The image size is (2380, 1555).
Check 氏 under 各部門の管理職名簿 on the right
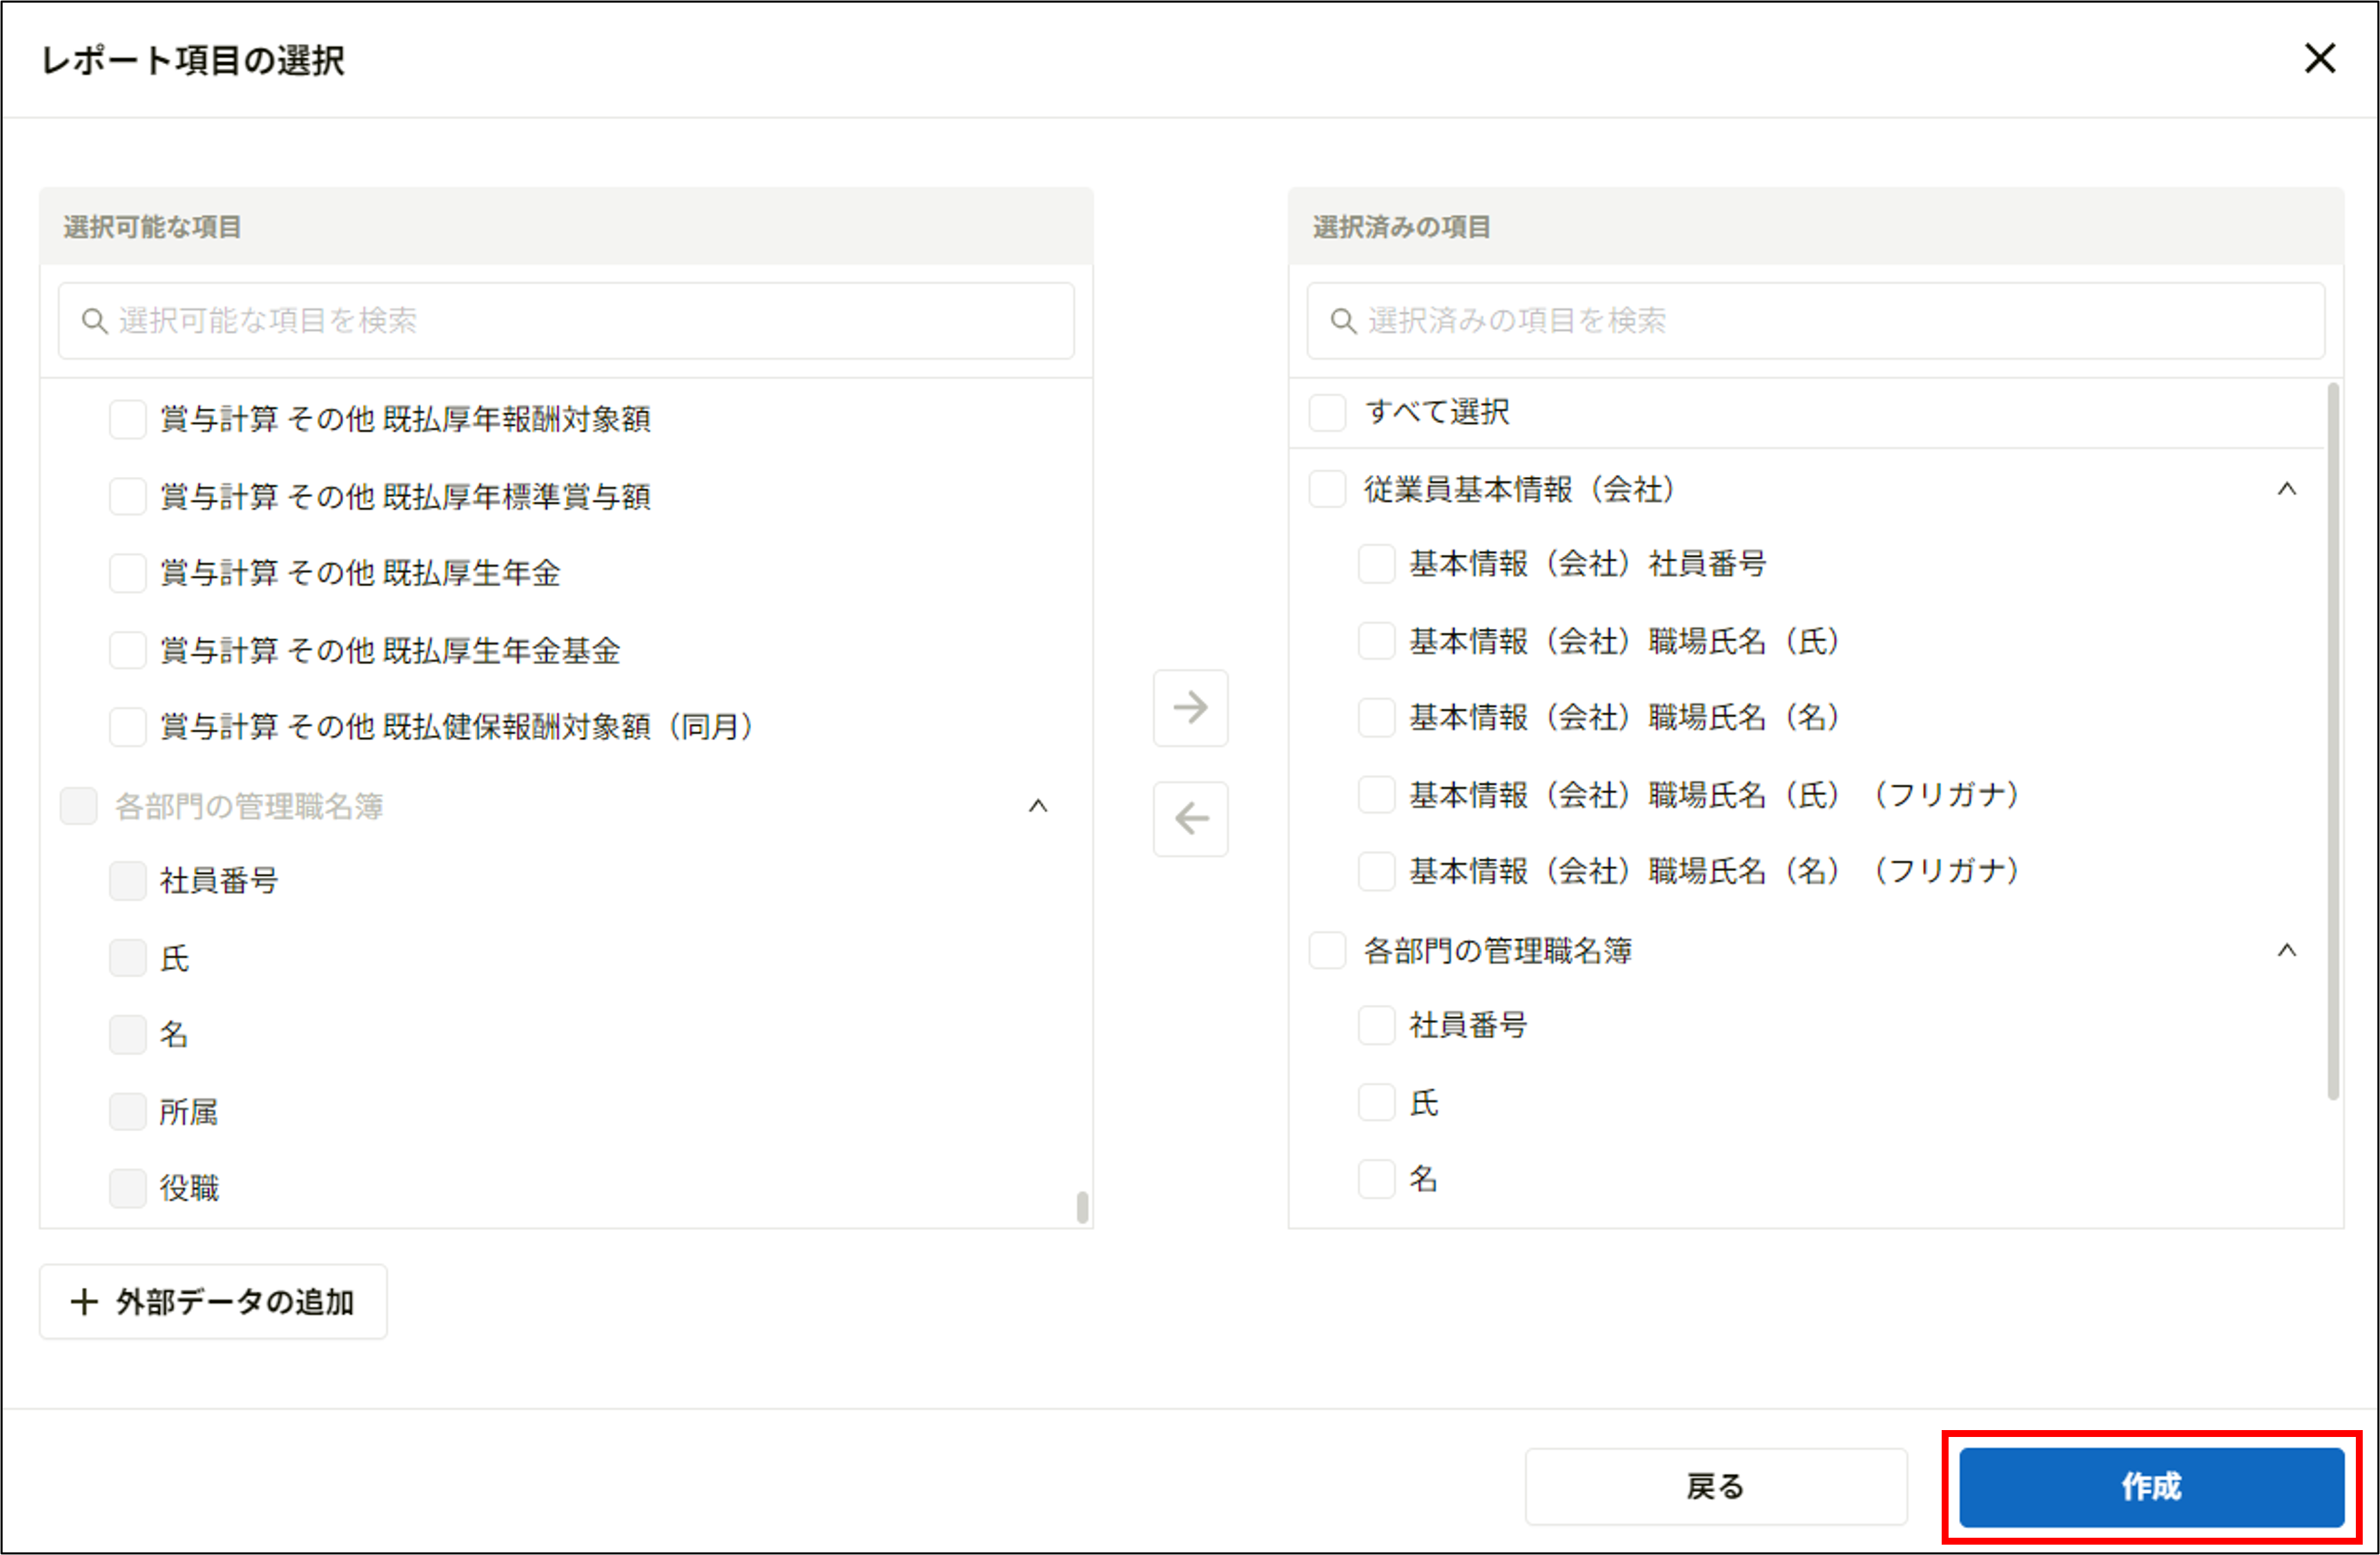1375,1102
